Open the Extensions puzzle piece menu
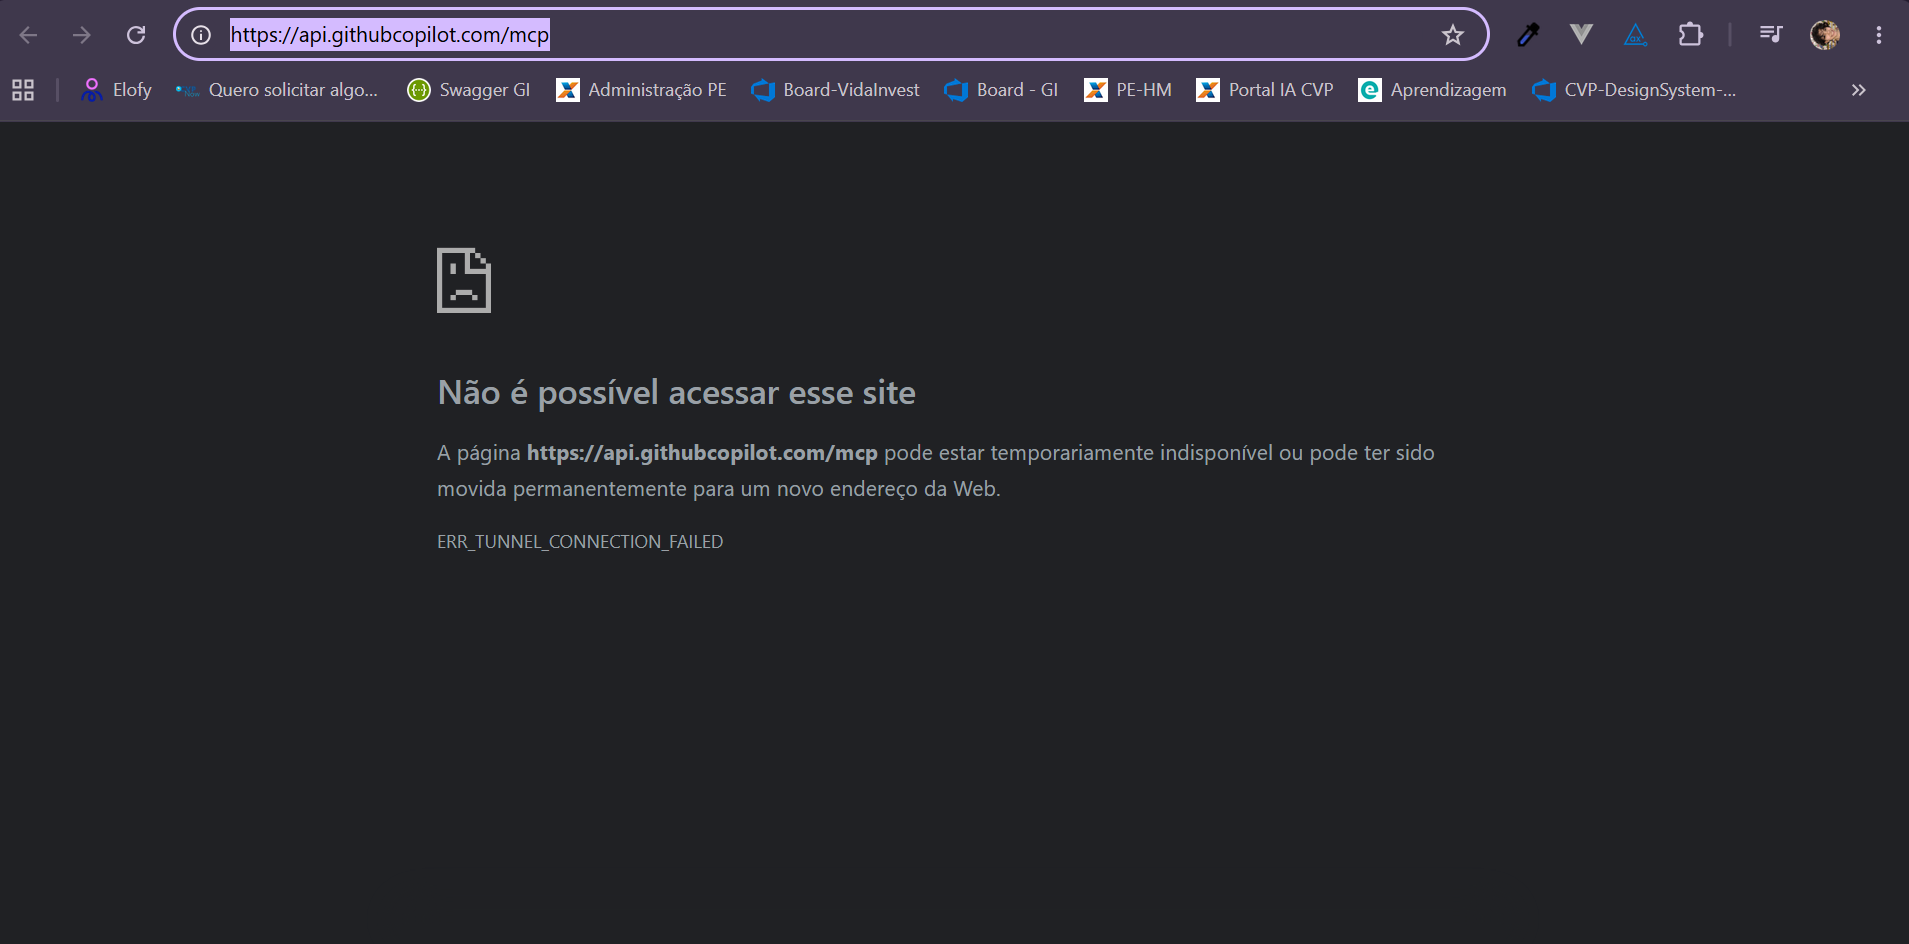This screenshot has height=944, width=1909. (x=1690, y=35)
